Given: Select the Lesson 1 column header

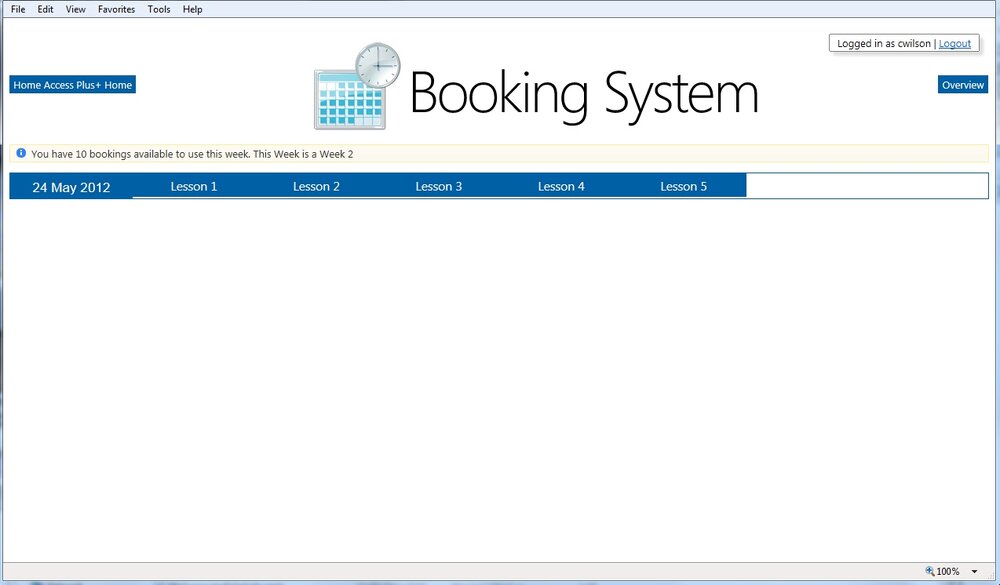Looking at the screenshot, I should (194, 186).
